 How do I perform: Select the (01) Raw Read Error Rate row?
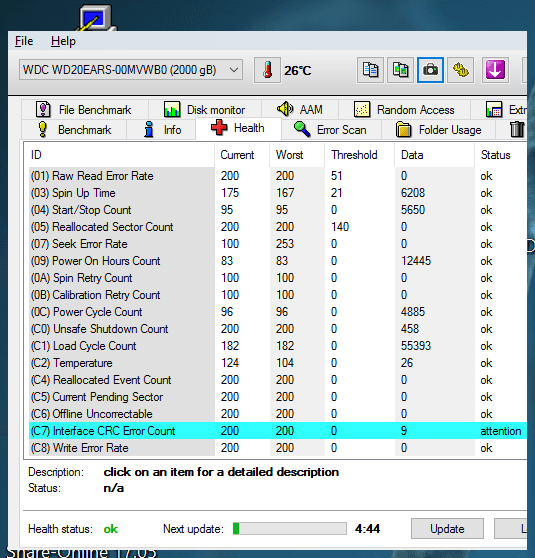coord(278,176)
